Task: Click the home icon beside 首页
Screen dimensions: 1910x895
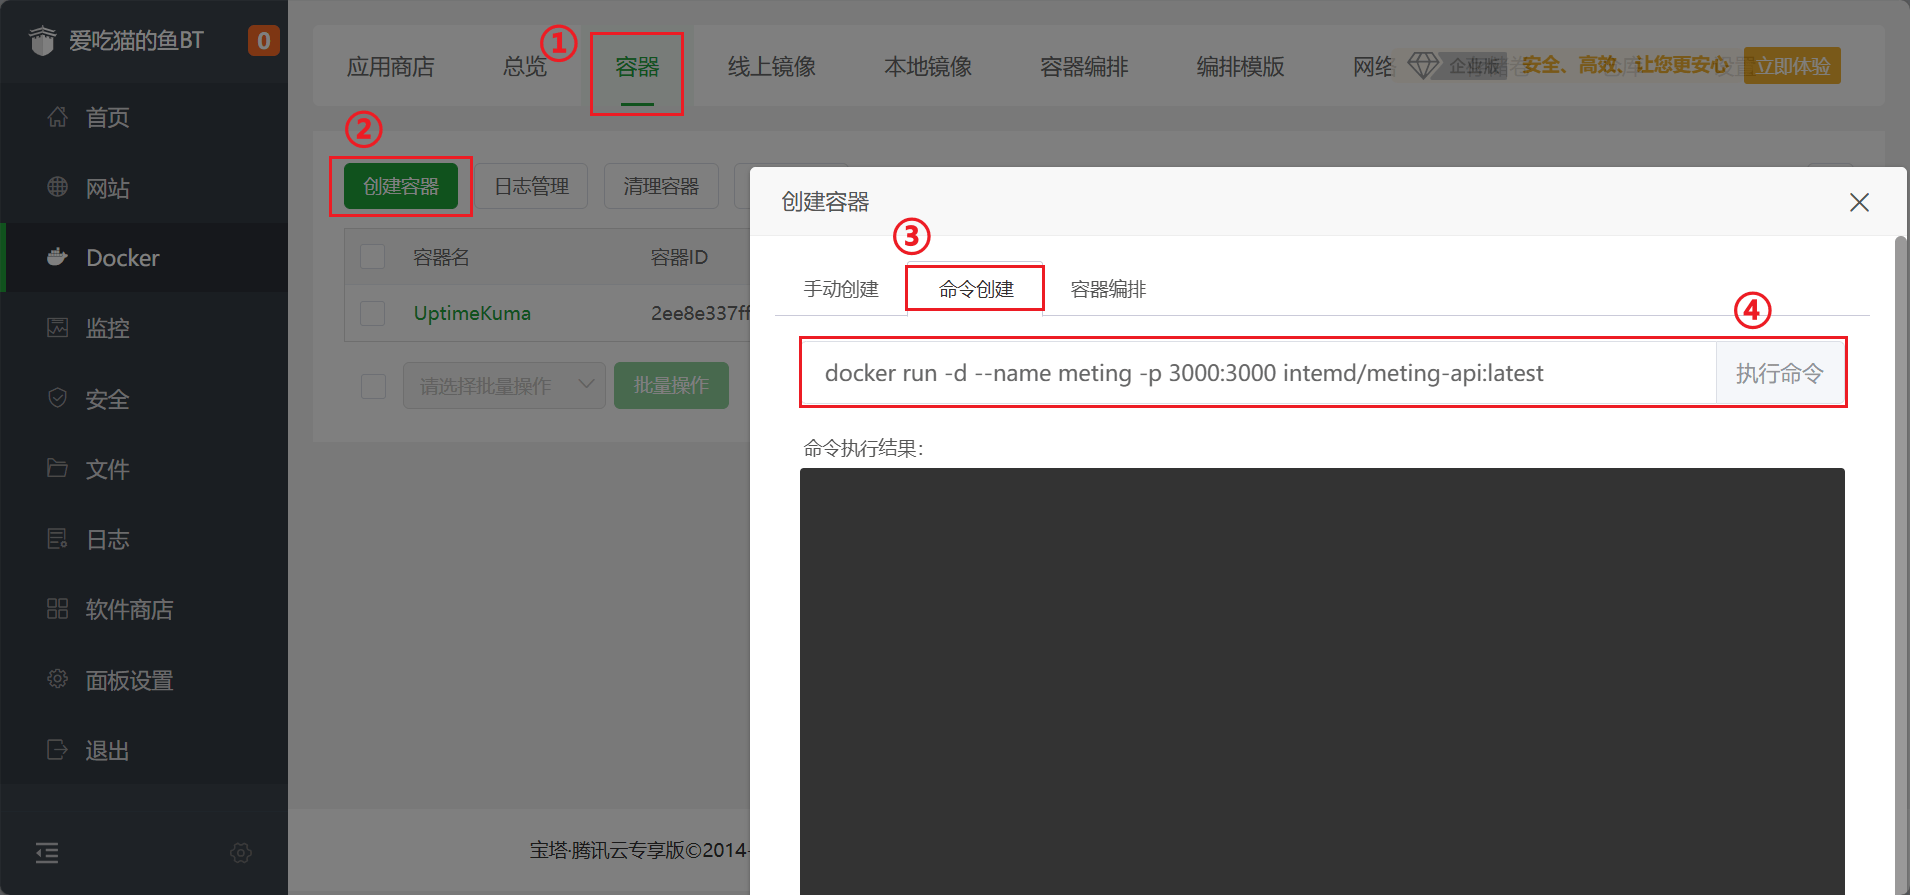Action: tap(58, 117)
